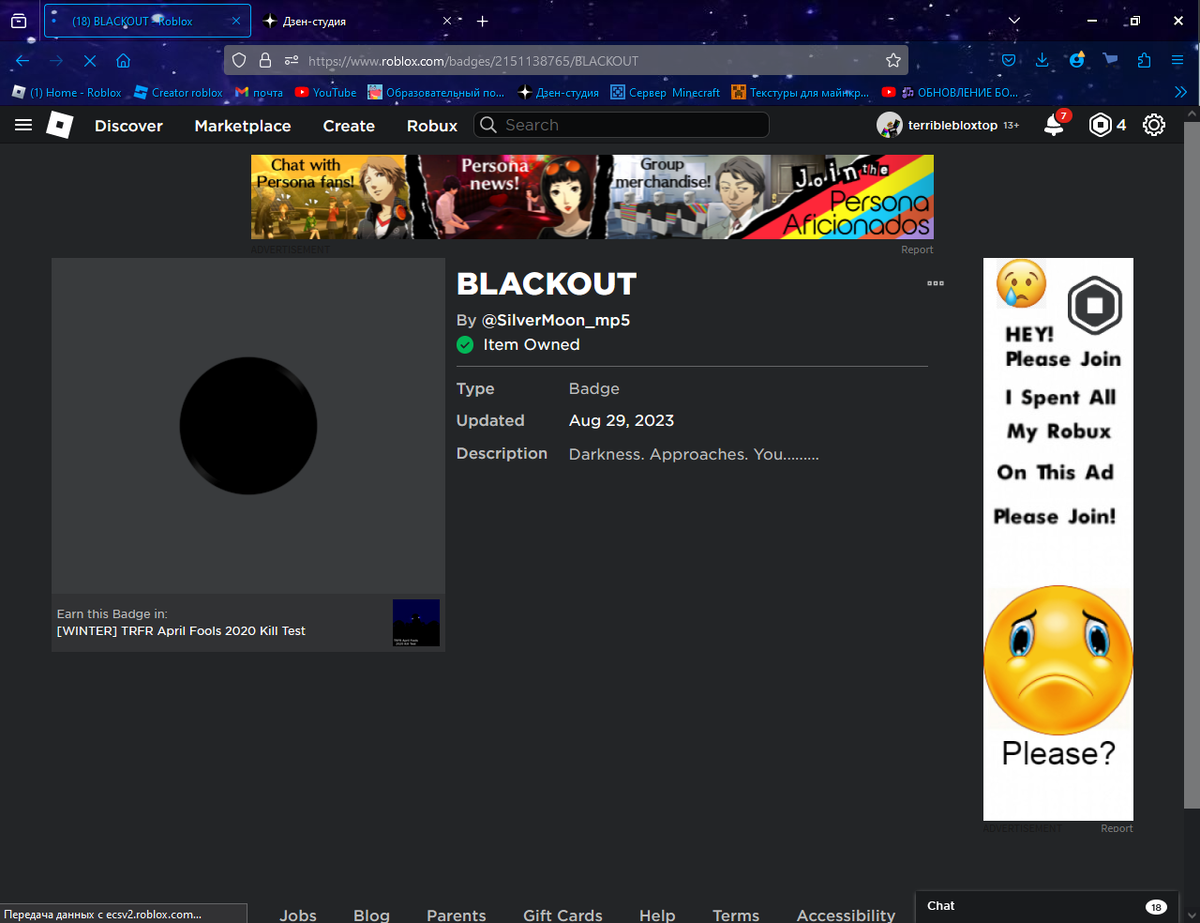Click the terriblebloxtop avatar icon
The width and height of the screenshot is (1200, 923).
click(889, 125)
